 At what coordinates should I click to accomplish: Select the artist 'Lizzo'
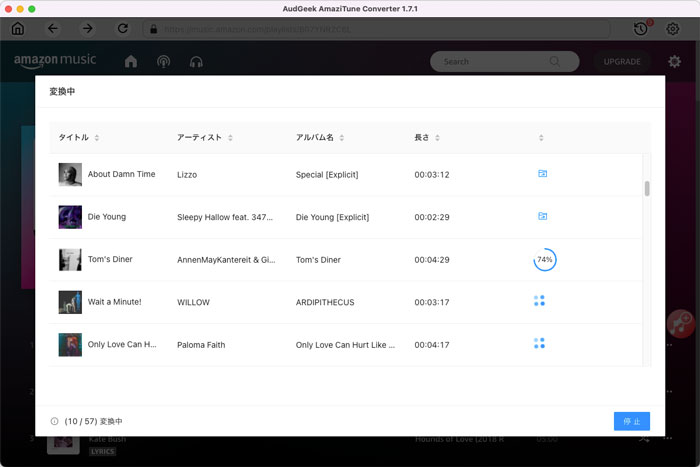click(187, 175)
